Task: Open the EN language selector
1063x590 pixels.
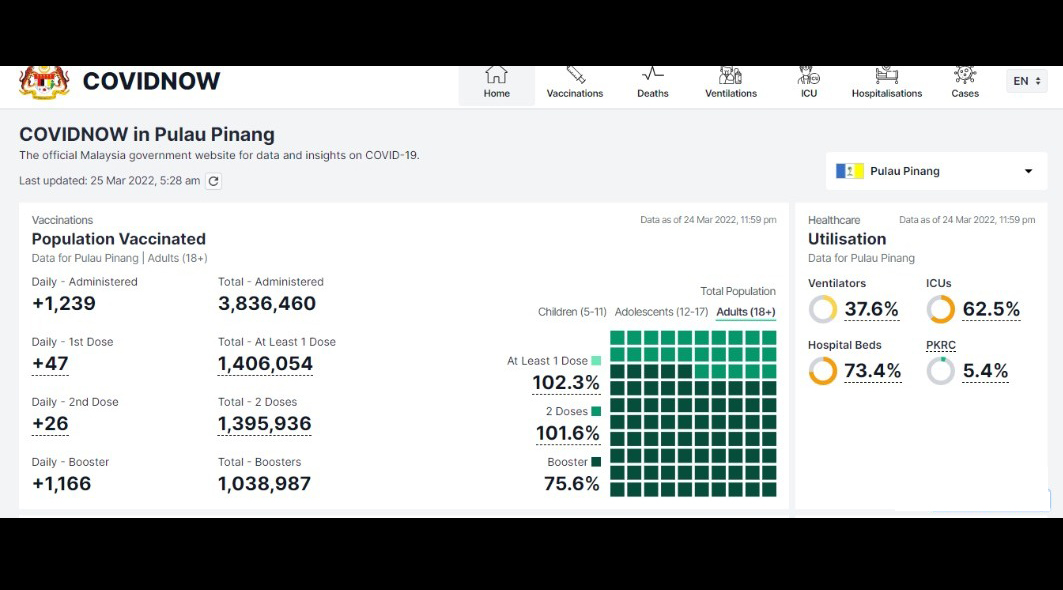Action: coord(1026,81)
